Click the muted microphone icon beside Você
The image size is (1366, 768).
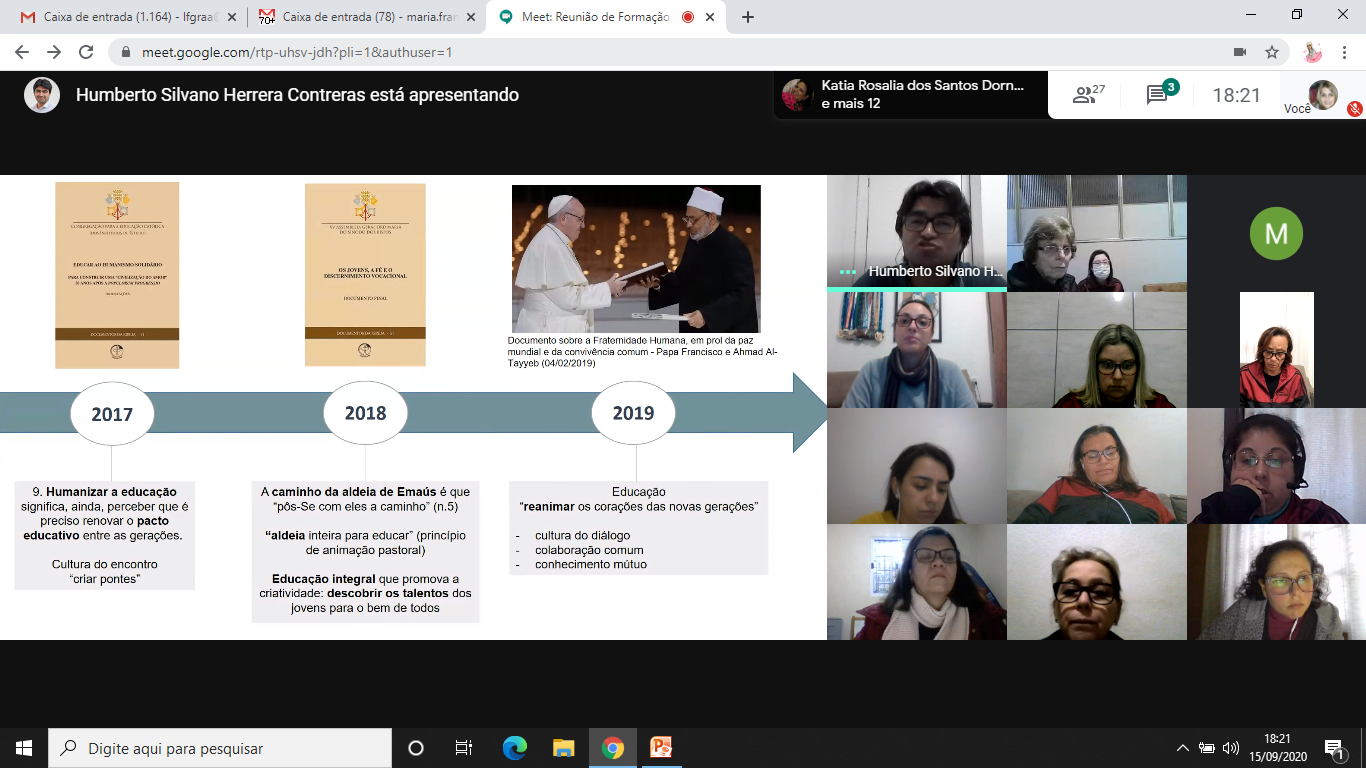pyautogui.click(x=1354, y=108)
